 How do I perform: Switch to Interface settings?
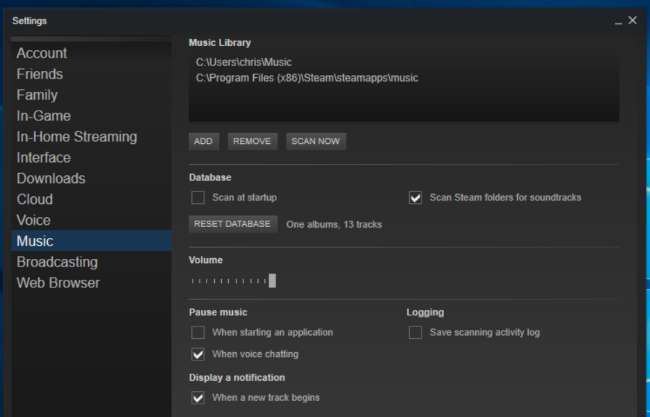point(44,158)
